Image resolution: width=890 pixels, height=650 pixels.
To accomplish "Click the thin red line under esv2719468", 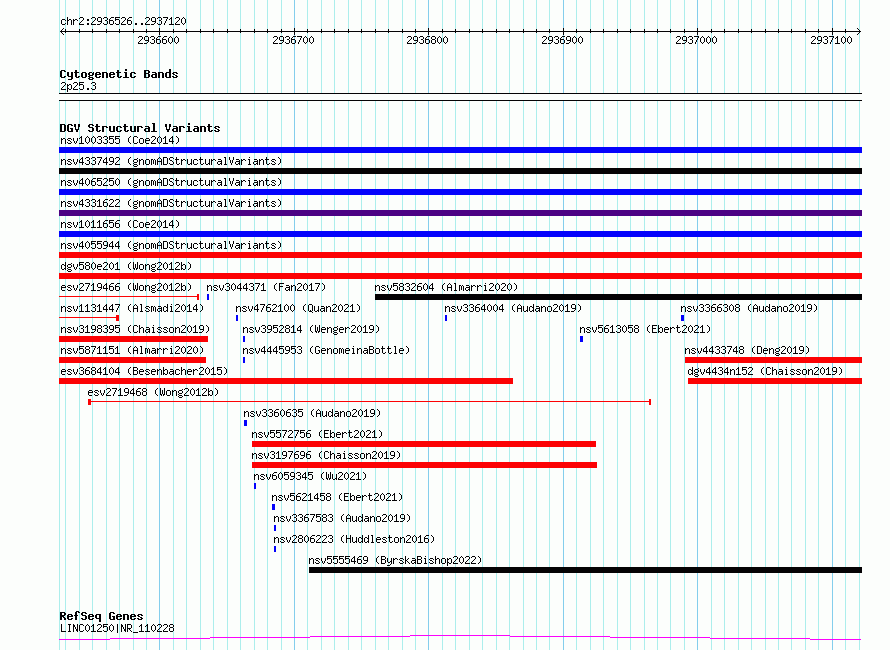I will click(370, 402).
